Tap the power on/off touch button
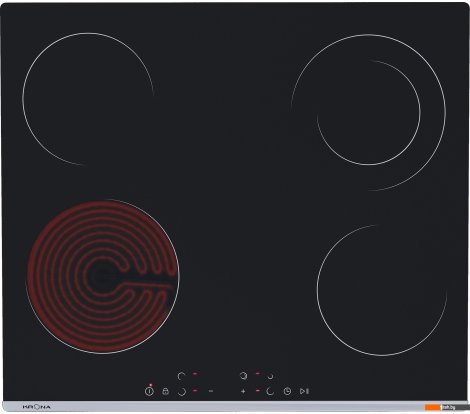470x414 pixels. click(x=149, y=391)
